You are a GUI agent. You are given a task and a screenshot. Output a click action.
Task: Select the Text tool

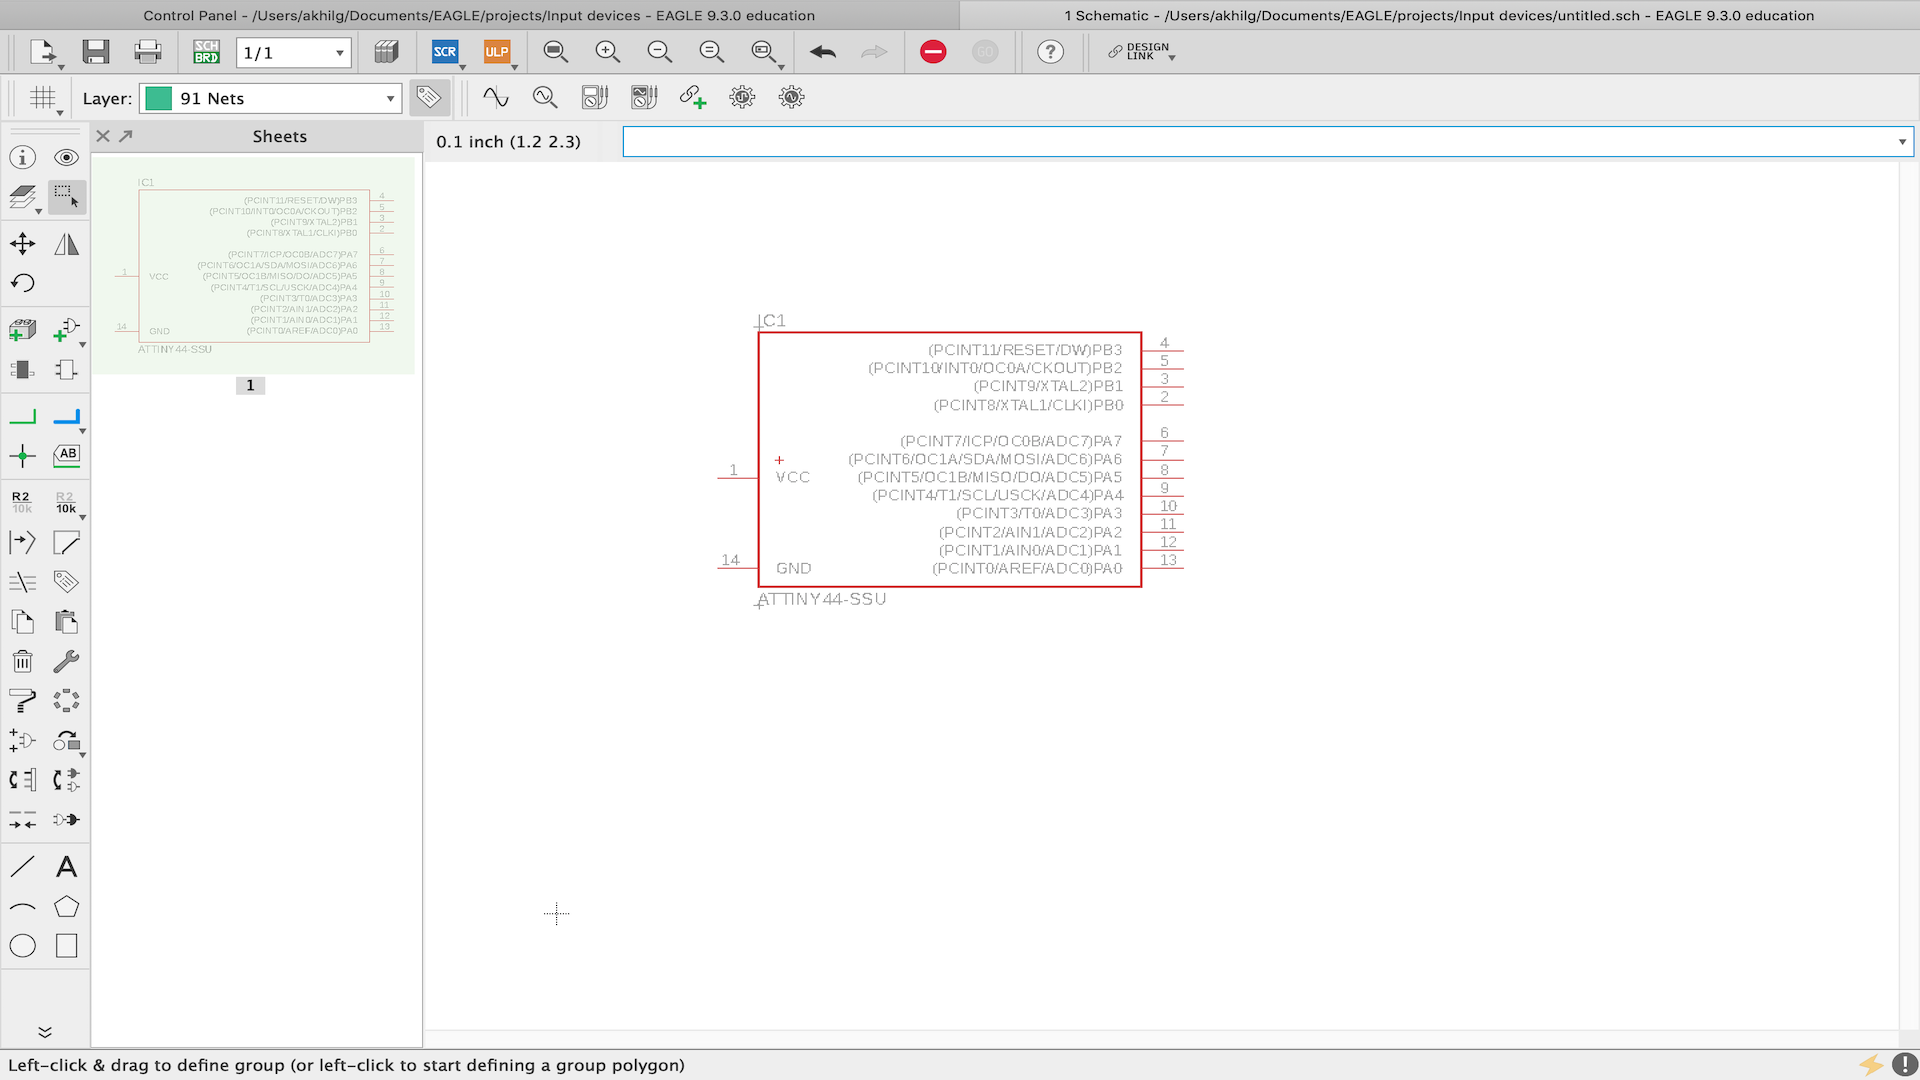[66, 867]
